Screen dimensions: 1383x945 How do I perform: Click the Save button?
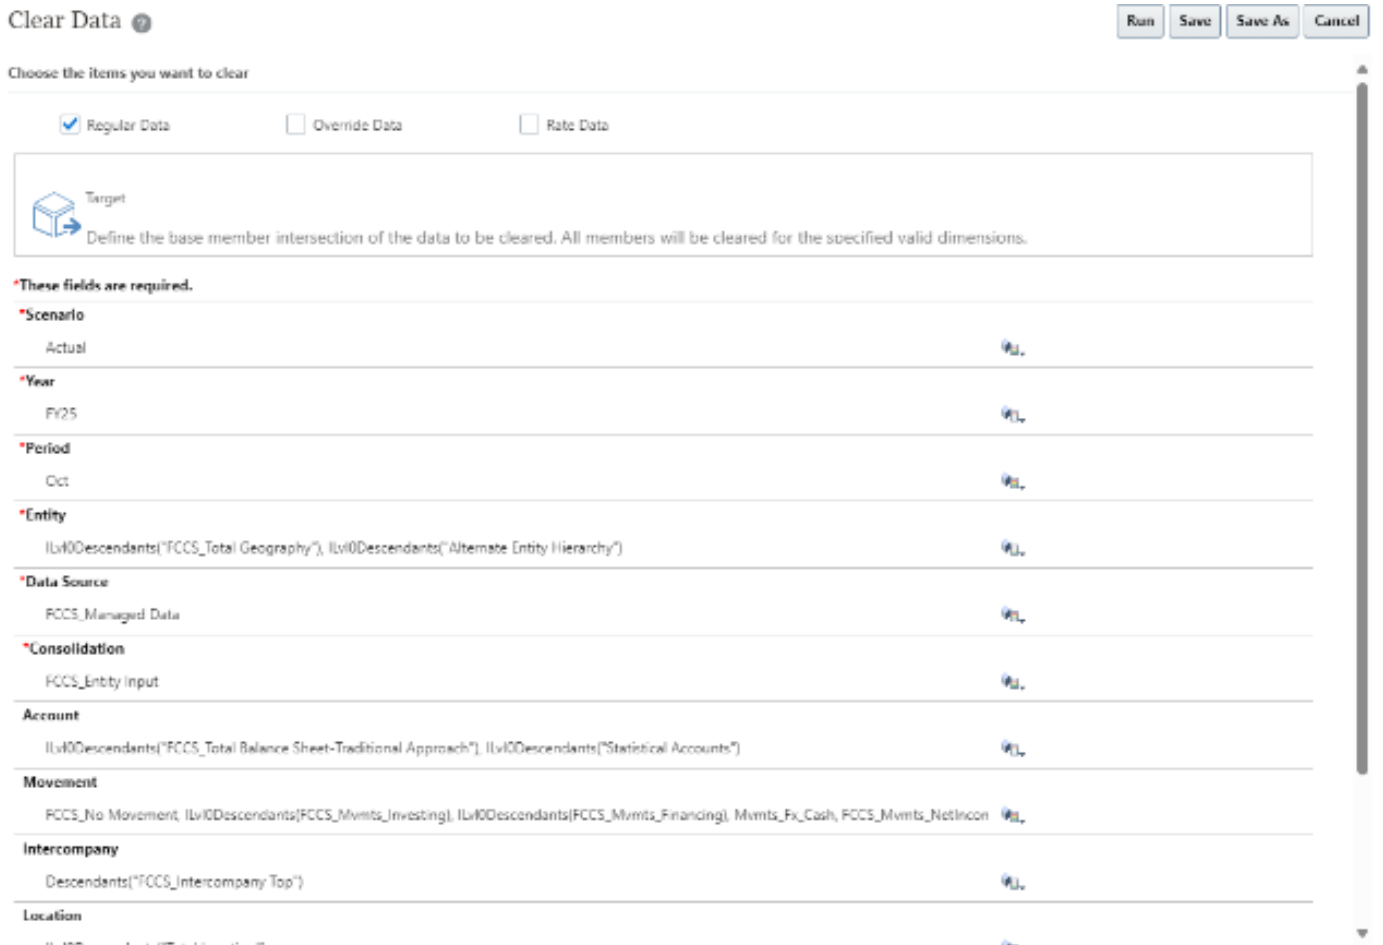1194,21
